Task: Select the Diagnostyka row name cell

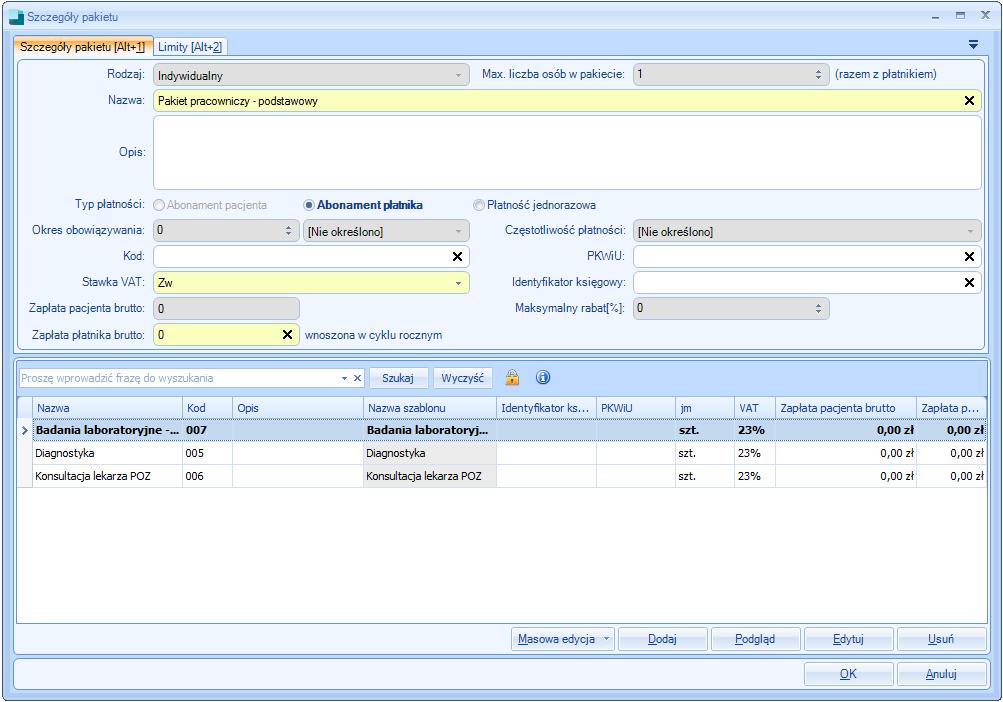Action: 107,453
